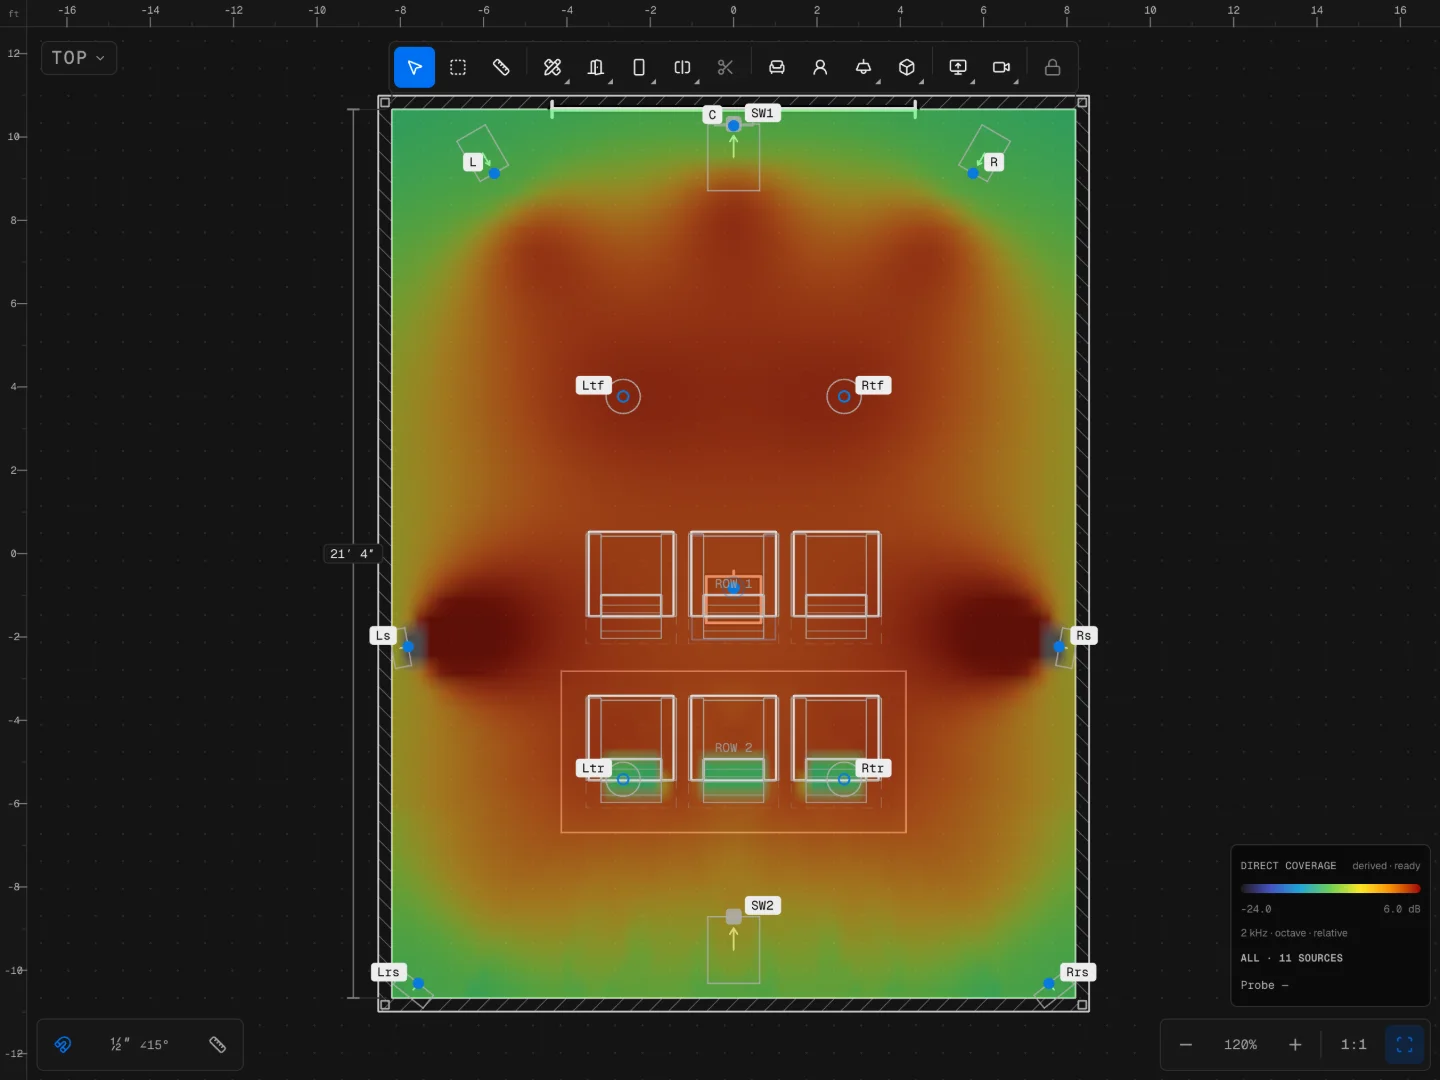
Task: Select the door tool
Action: (596, 67)
